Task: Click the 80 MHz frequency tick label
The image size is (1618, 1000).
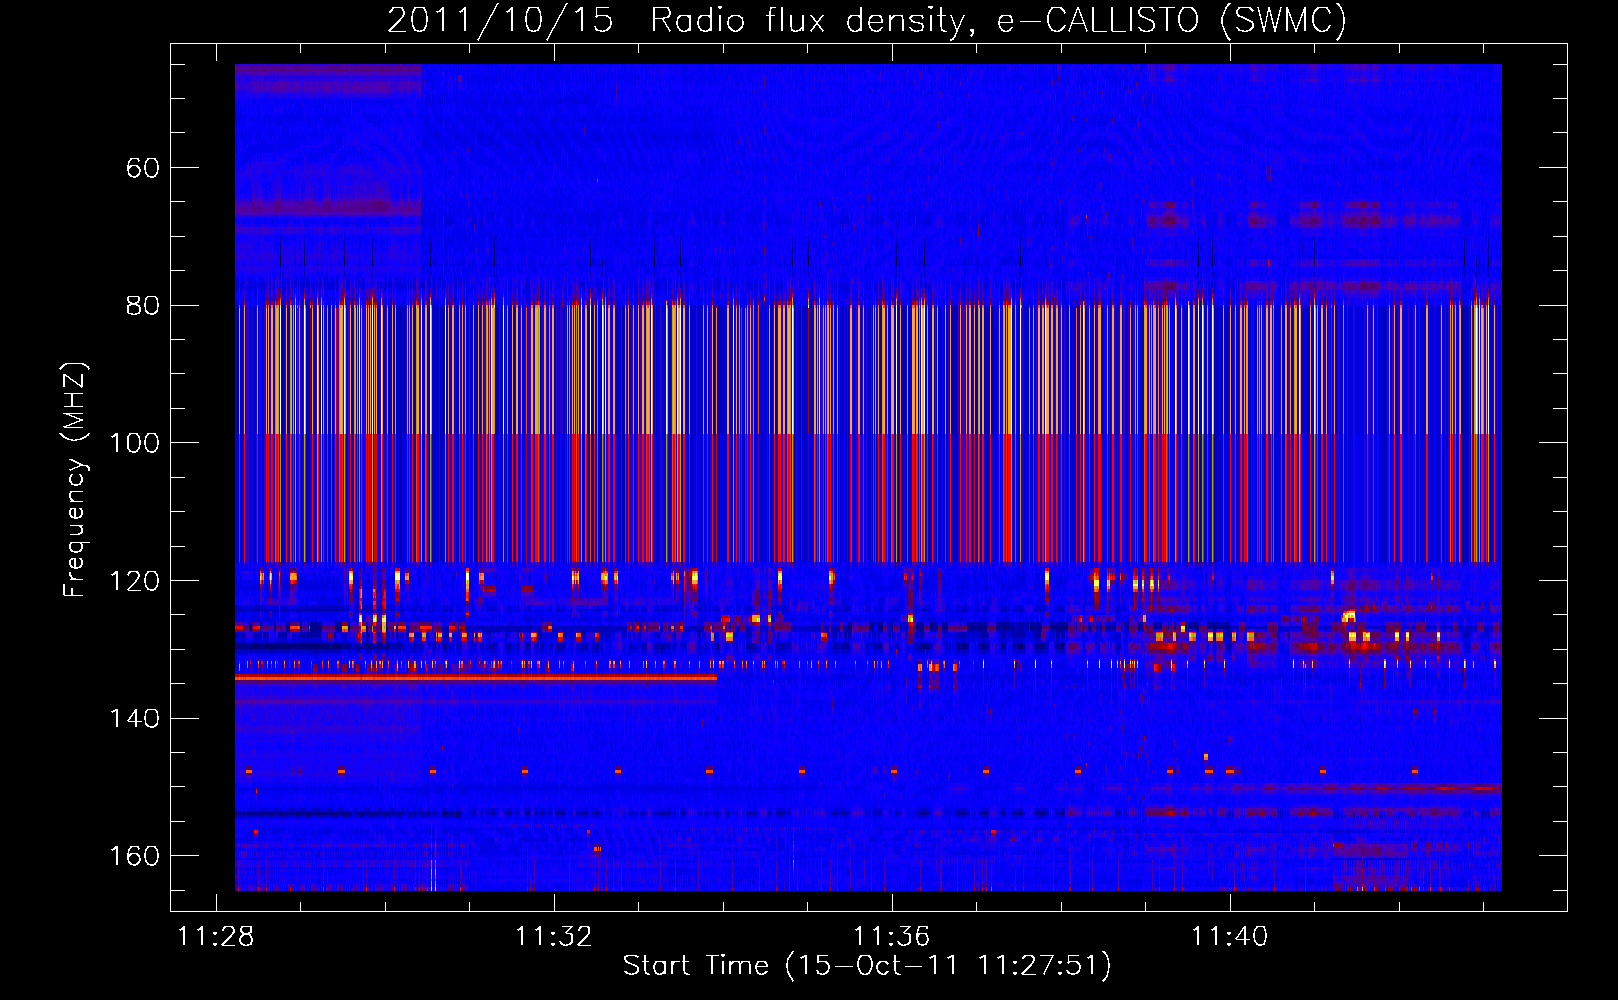Action: (x=143, y=305)
